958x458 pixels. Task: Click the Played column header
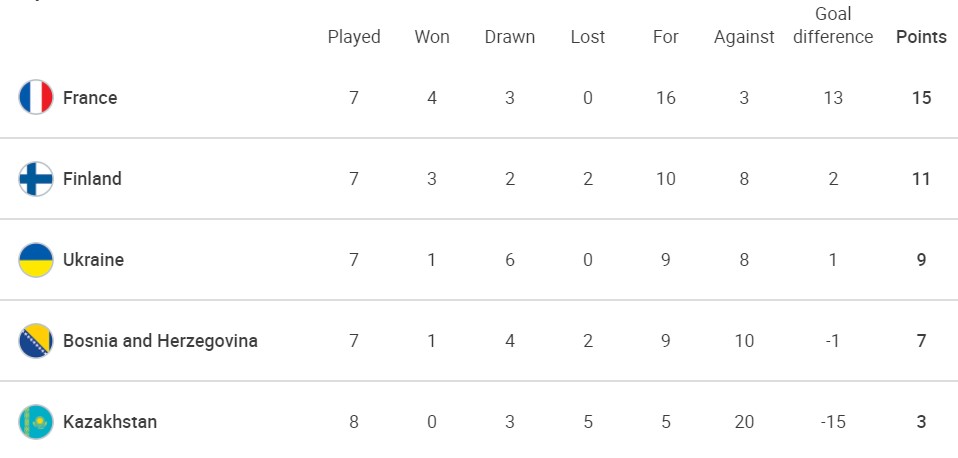point(354,37)
